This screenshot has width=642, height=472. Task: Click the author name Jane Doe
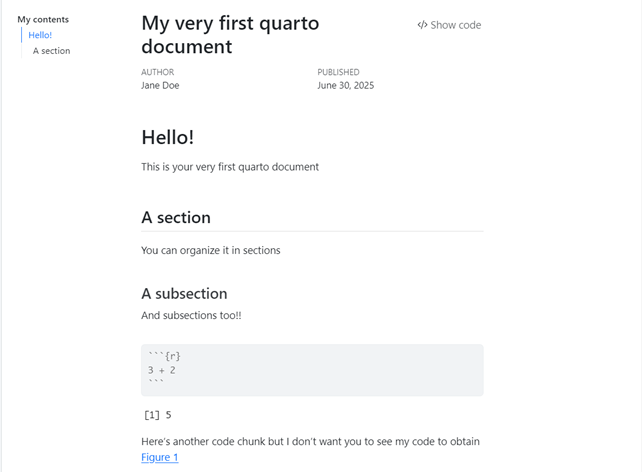coord(160,85)
